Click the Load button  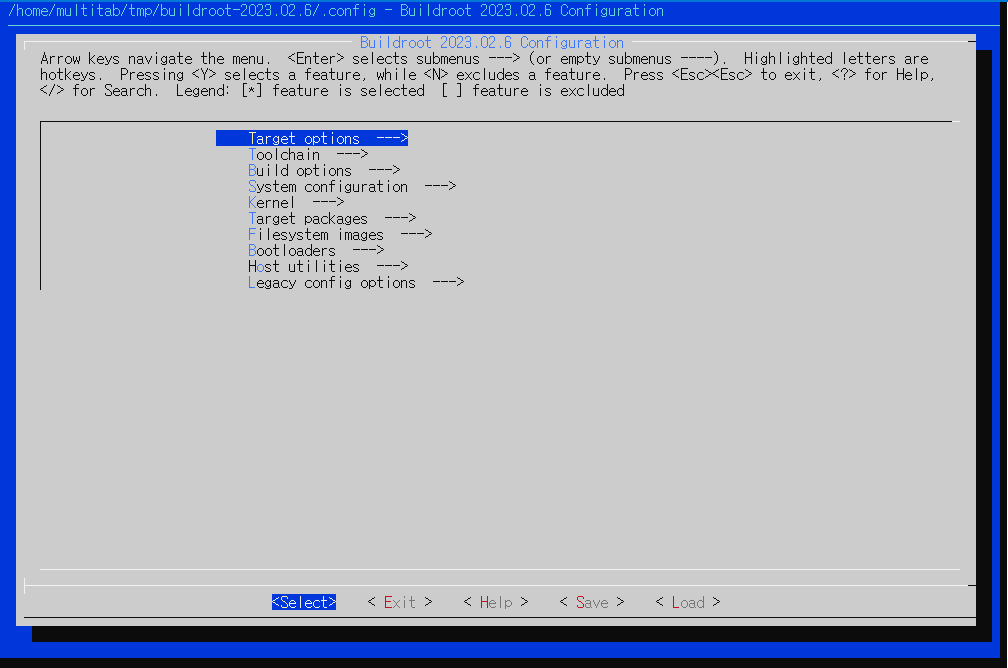coord(688,602)
